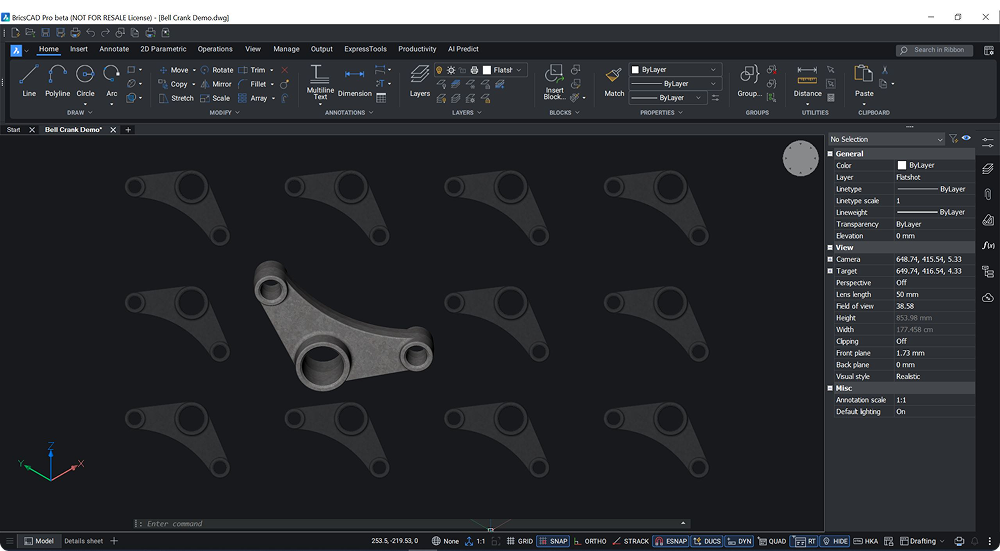Select the Match properties tool
Viewport: 1000px width, 551px height.
614,81
